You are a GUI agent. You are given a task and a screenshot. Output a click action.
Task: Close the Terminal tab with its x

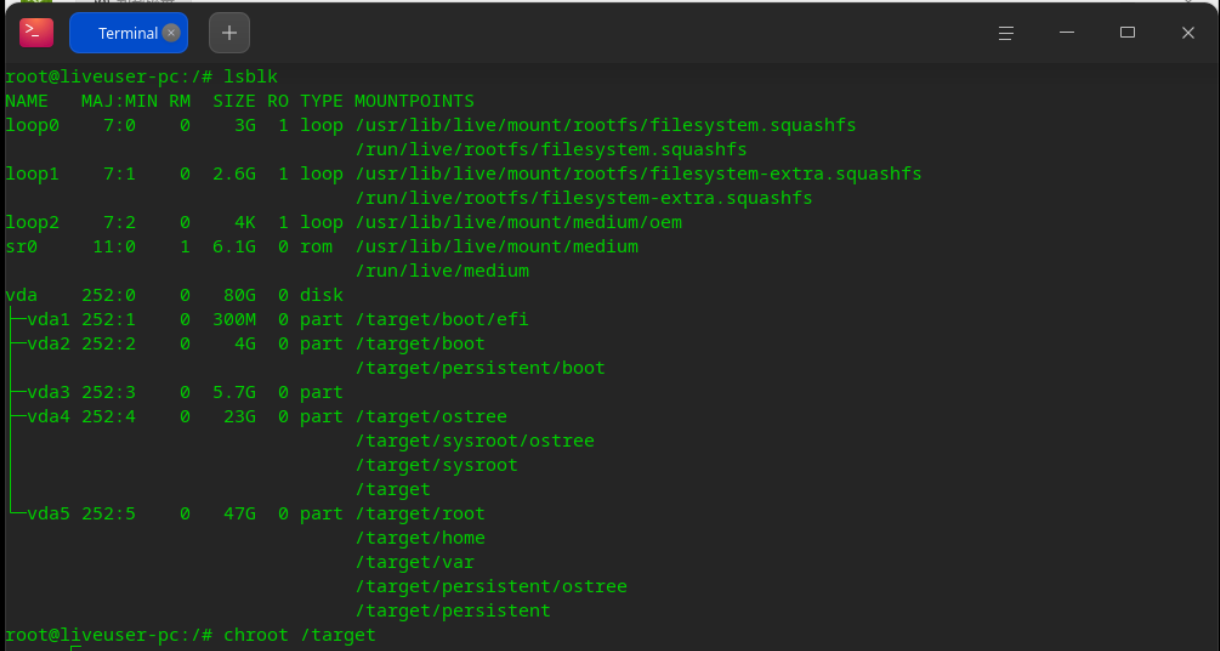coord(171,33)
